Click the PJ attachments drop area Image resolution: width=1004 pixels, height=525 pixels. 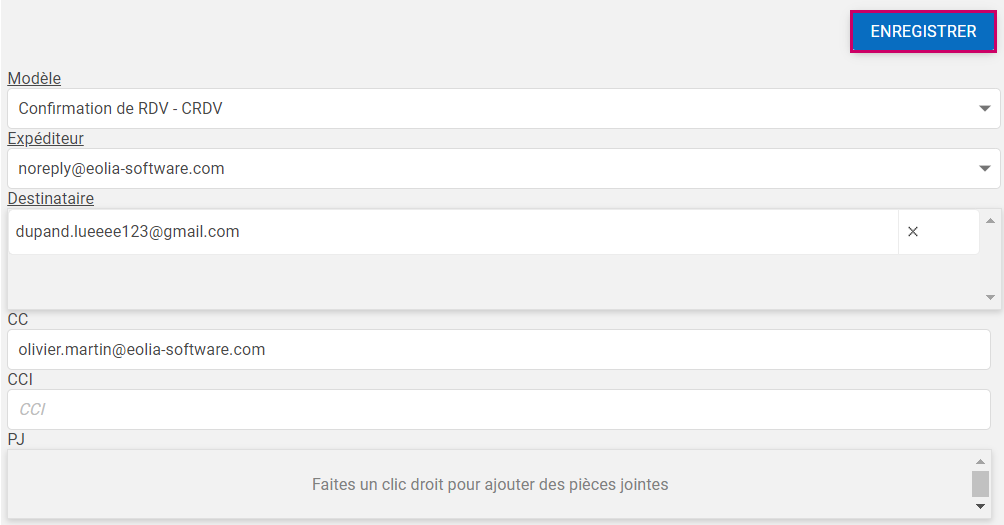click(489, 485)
